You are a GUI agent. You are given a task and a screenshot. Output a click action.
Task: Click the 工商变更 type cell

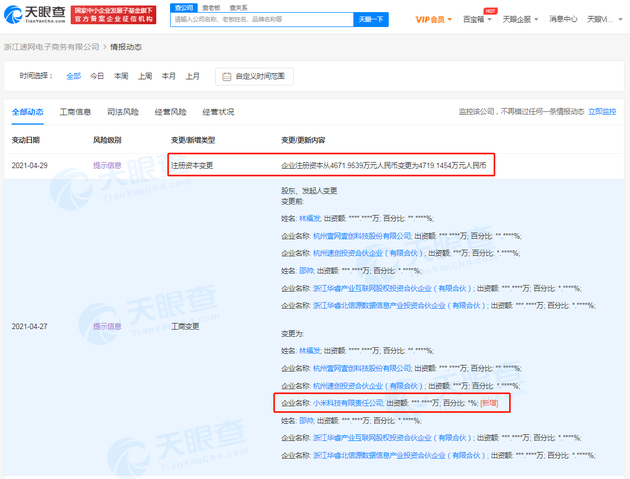pyautogui.click(x=185, y=327)
